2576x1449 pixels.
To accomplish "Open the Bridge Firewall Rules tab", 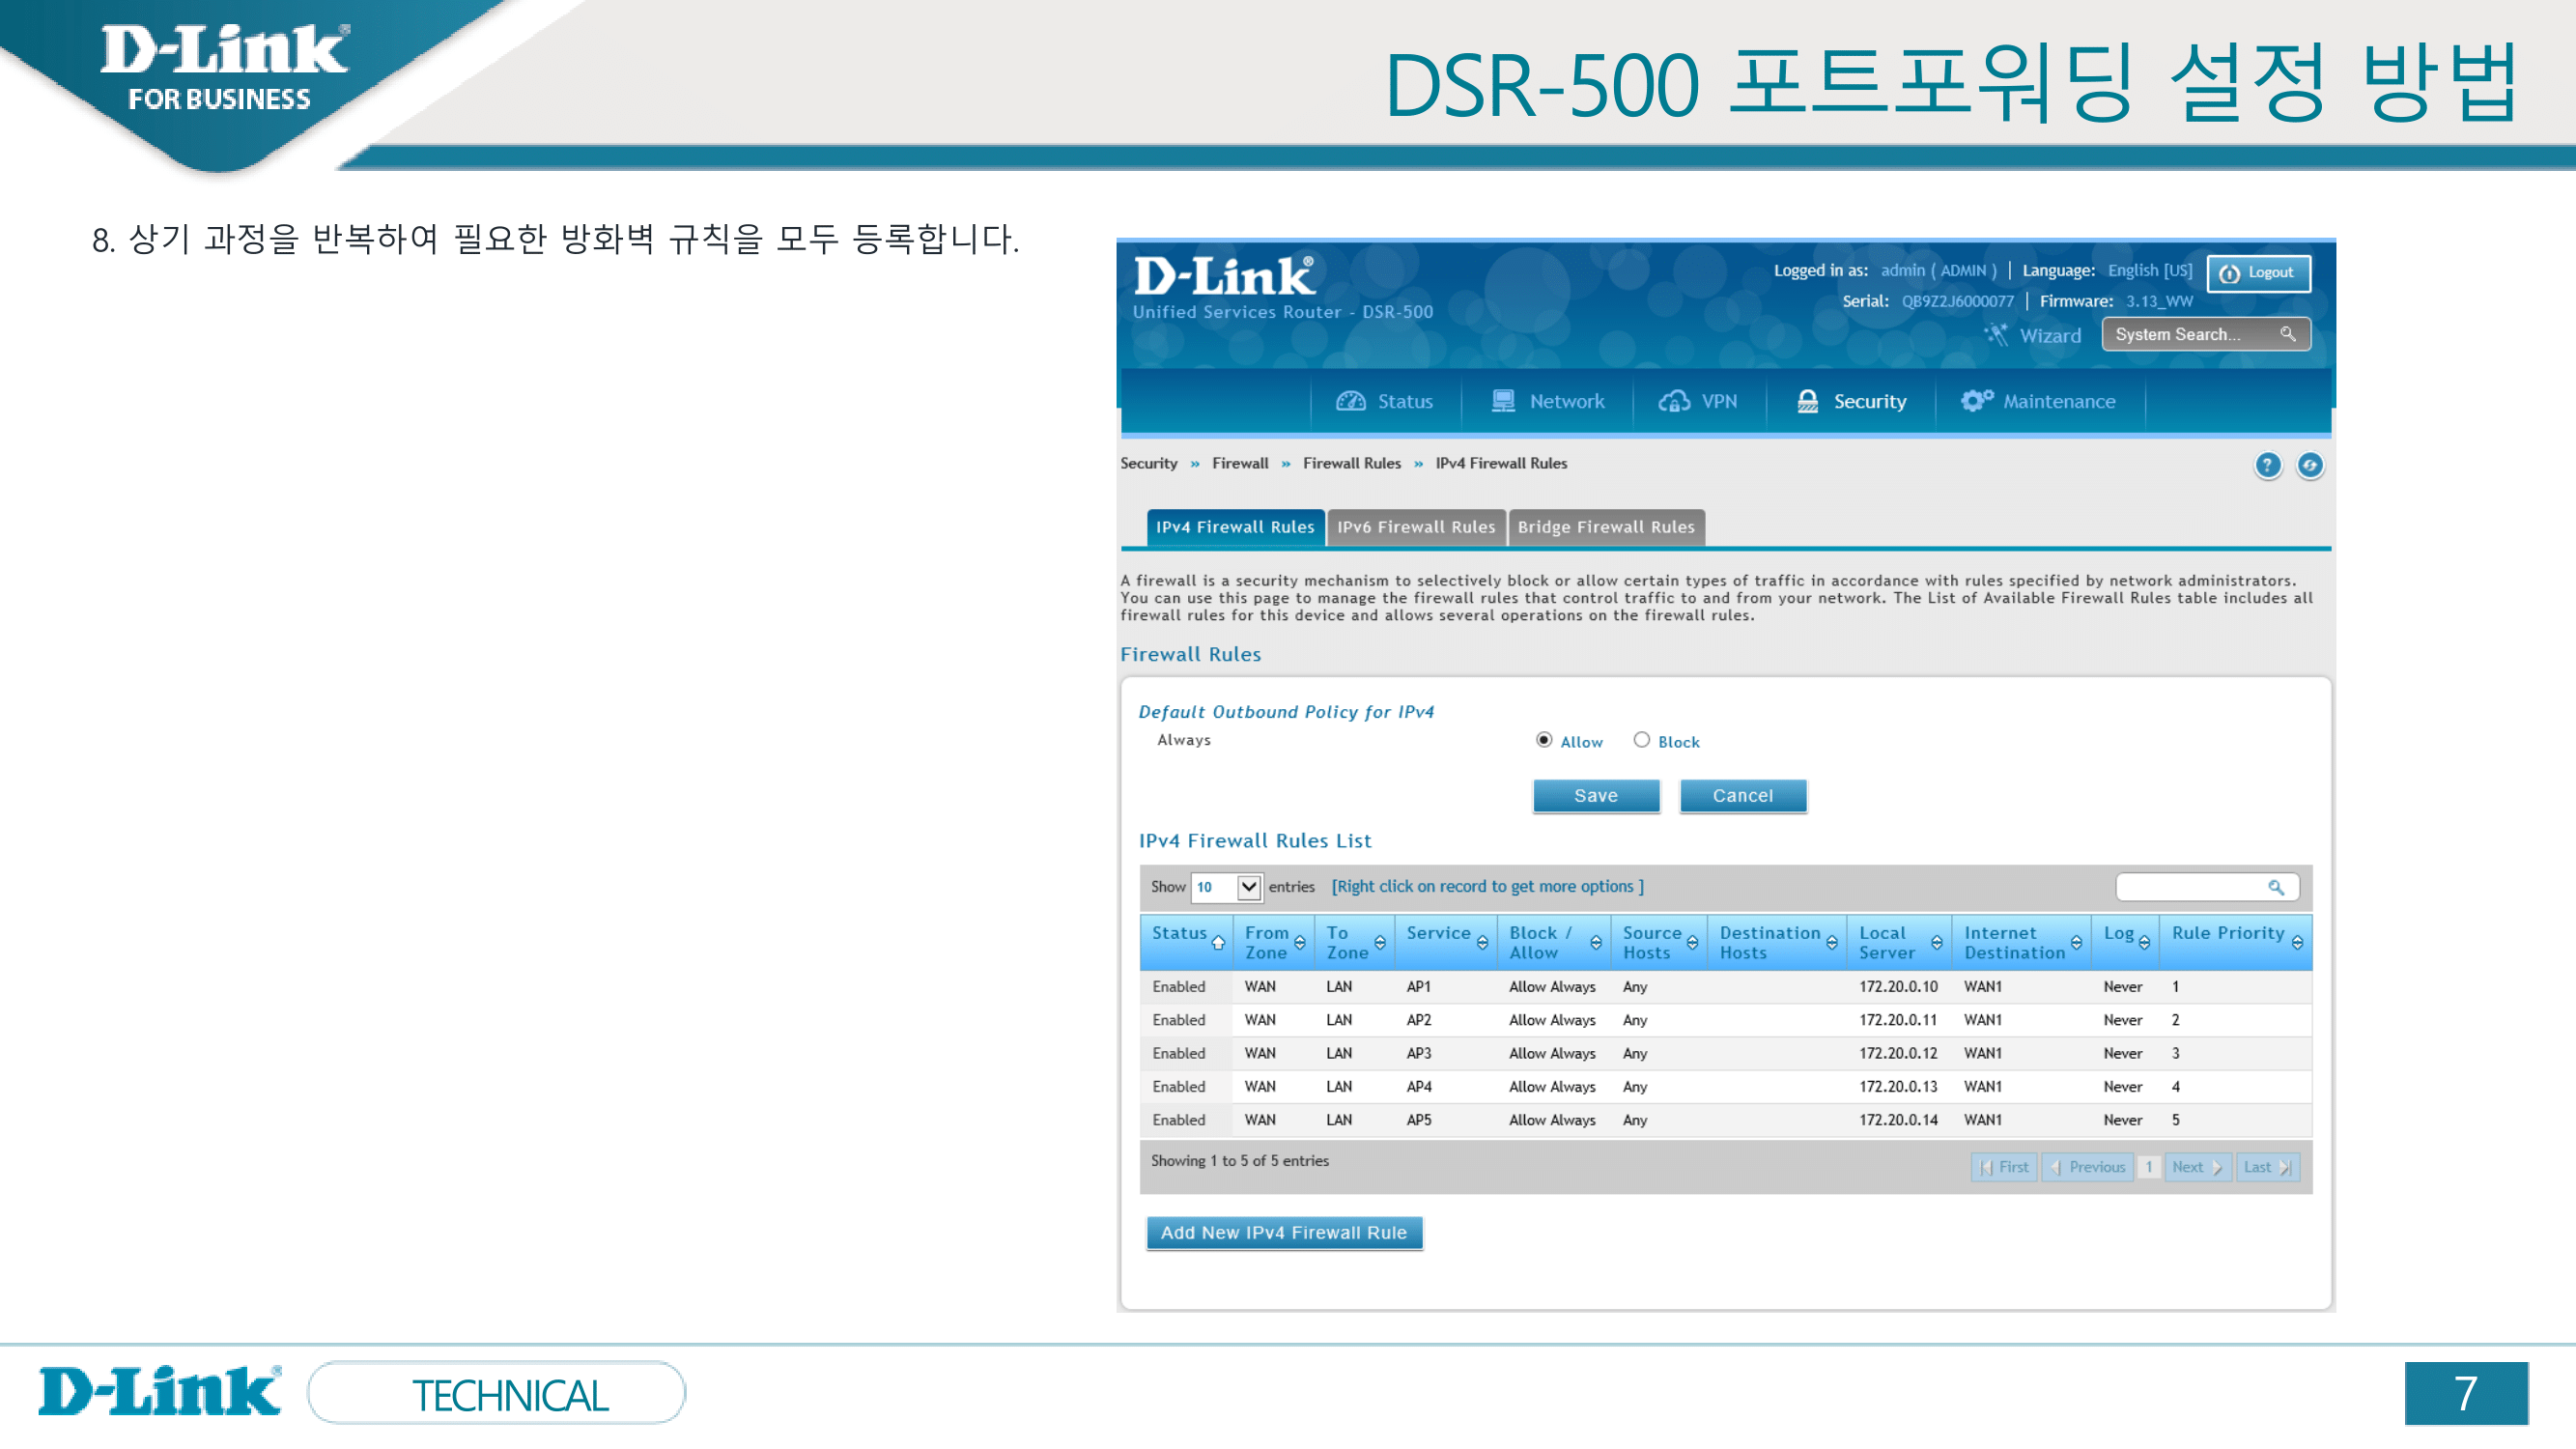I will (1605, 527).
